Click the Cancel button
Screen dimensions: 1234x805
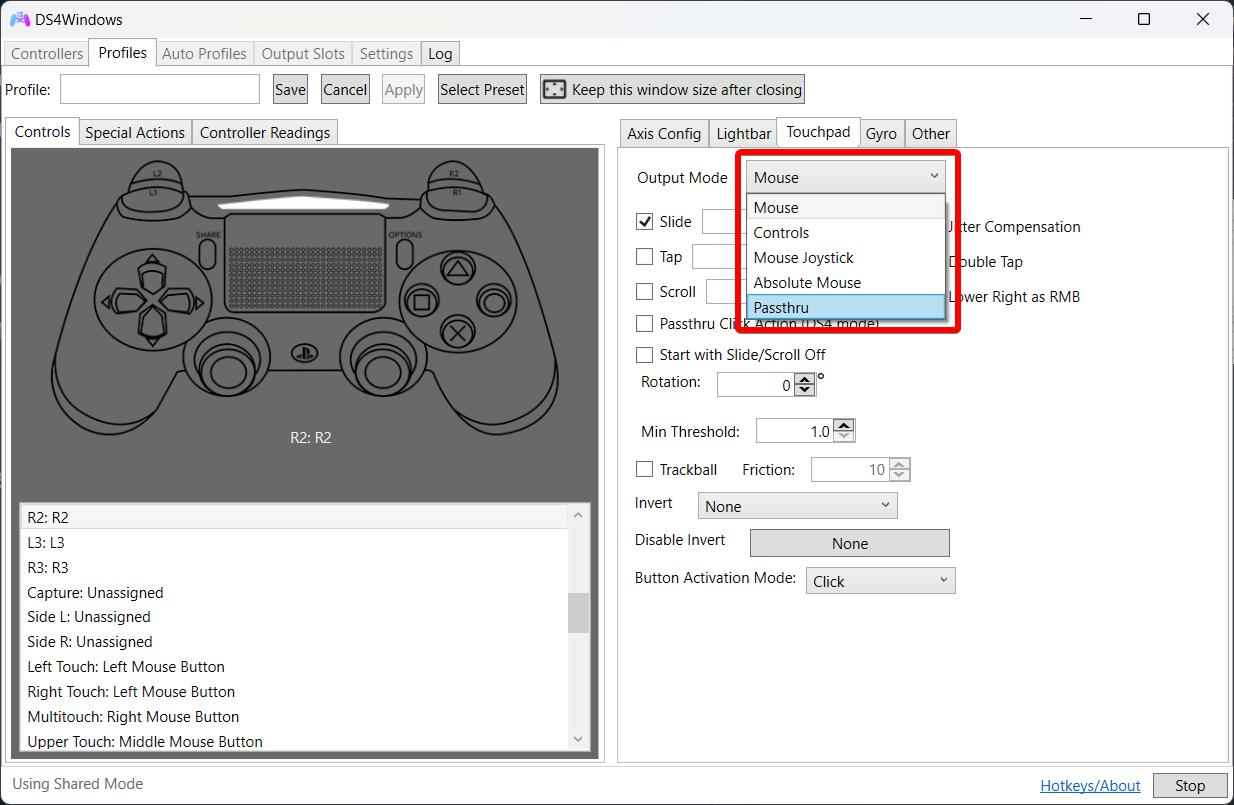[345, 89]
